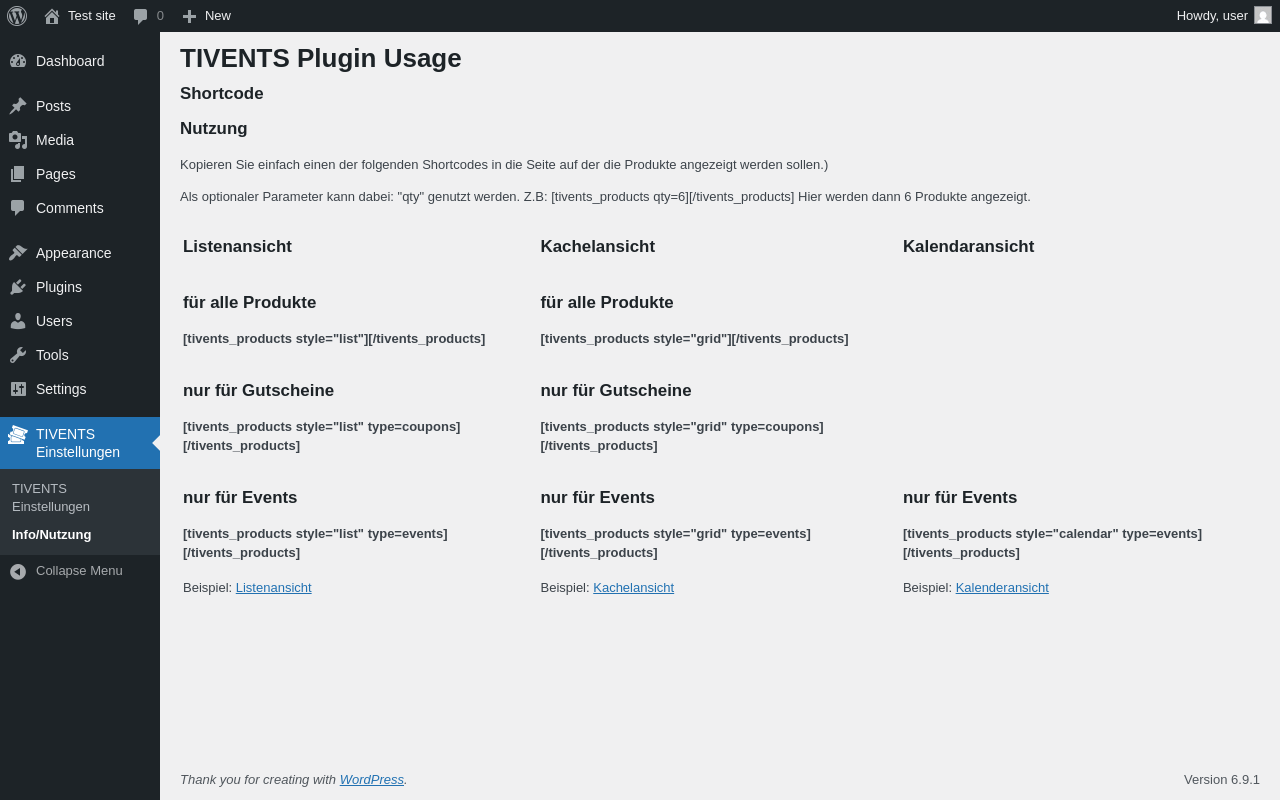This screenshot has width=1280, height=800.
Task: Click the calendar events shortcode text
Action: tap(1052, 543)
